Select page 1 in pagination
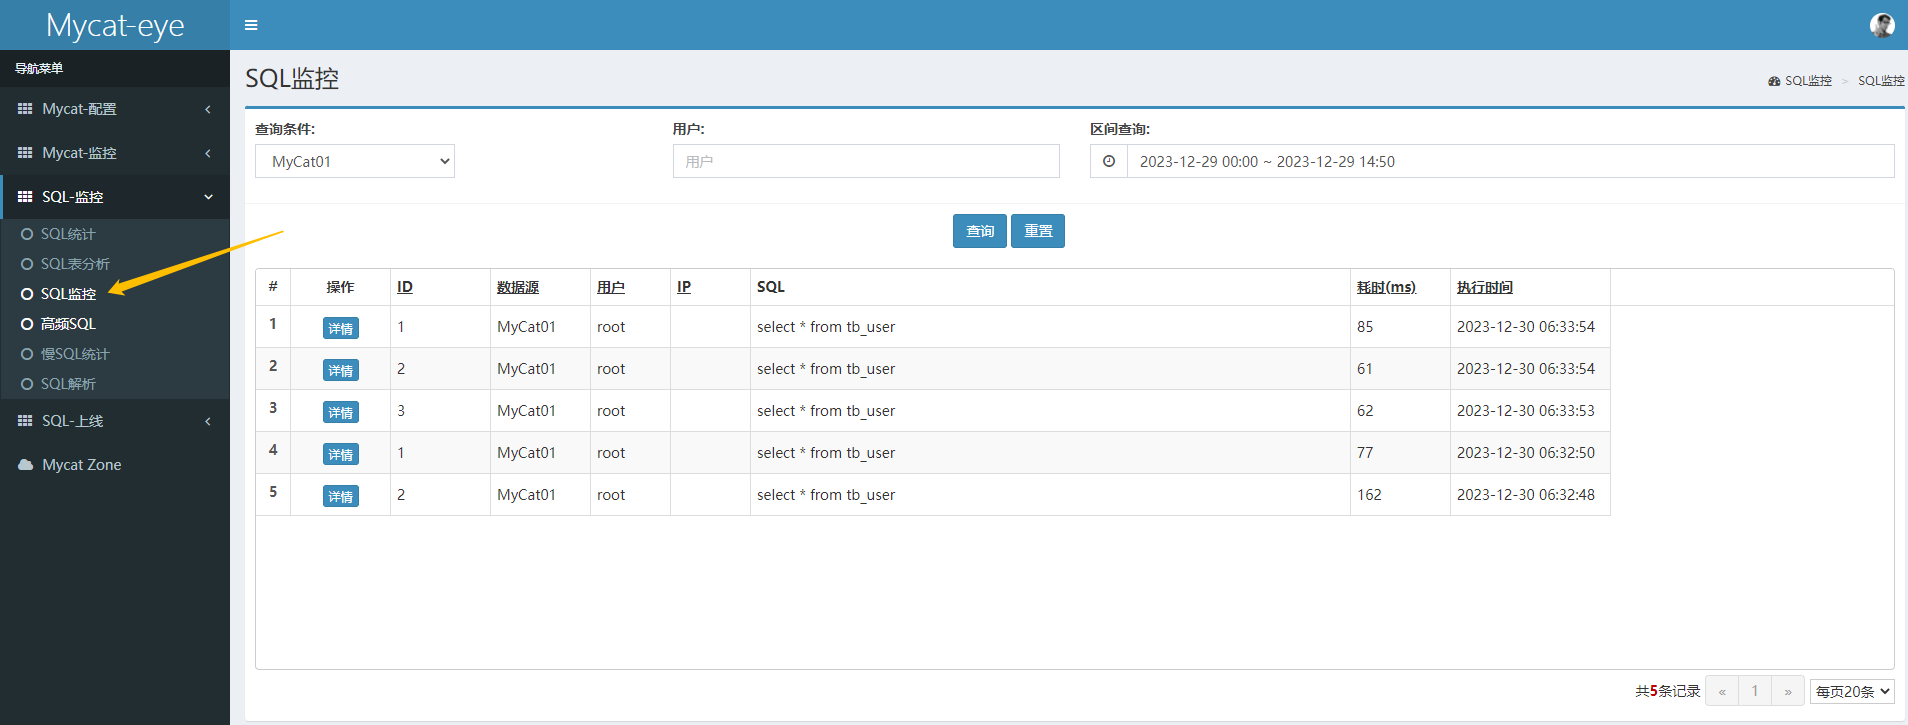 1755,691
